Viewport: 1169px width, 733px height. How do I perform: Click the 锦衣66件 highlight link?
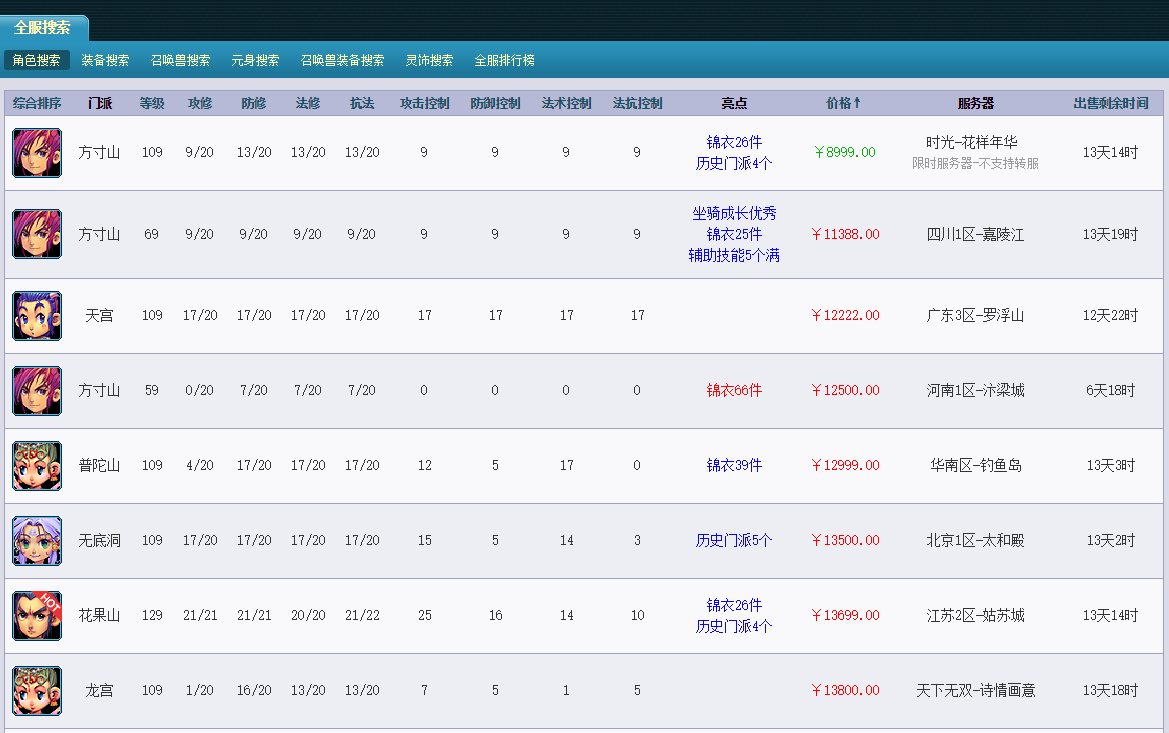click(x=734, y=391)
